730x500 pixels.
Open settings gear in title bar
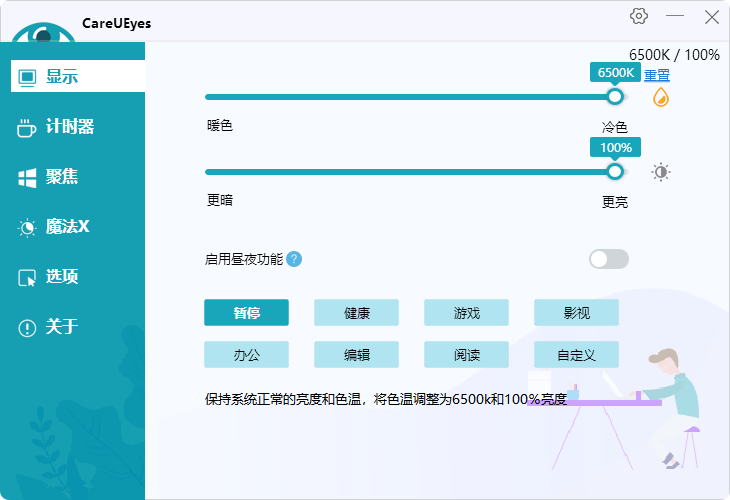639,16
